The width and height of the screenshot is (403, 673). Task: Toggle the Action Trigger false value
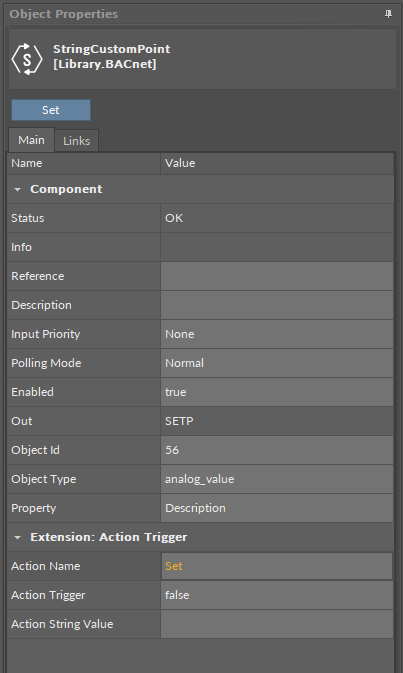tap(277, 595)
